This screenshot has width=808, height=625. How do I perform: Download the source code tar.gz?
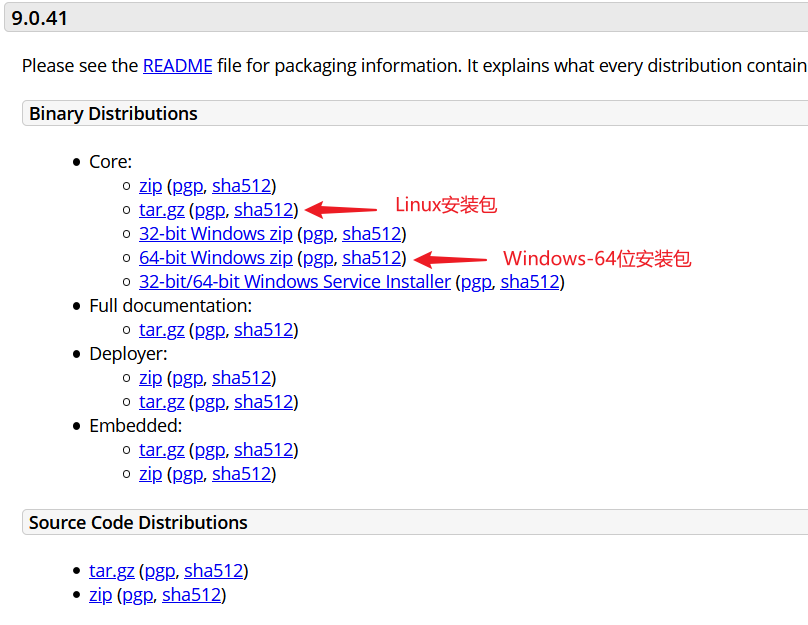(x=111, y=571)
